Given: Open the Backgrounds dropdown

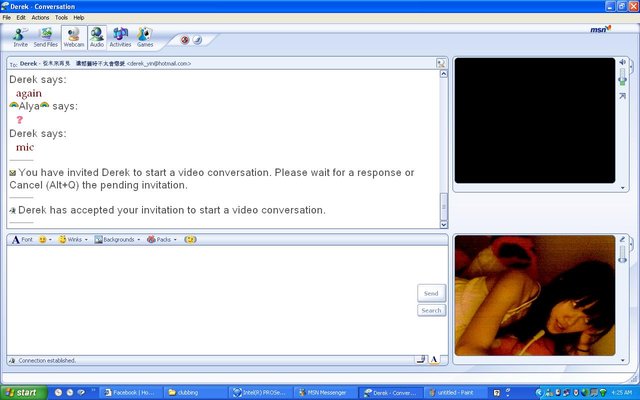Looking at the screenshot, I should click(x=118, y=240).
